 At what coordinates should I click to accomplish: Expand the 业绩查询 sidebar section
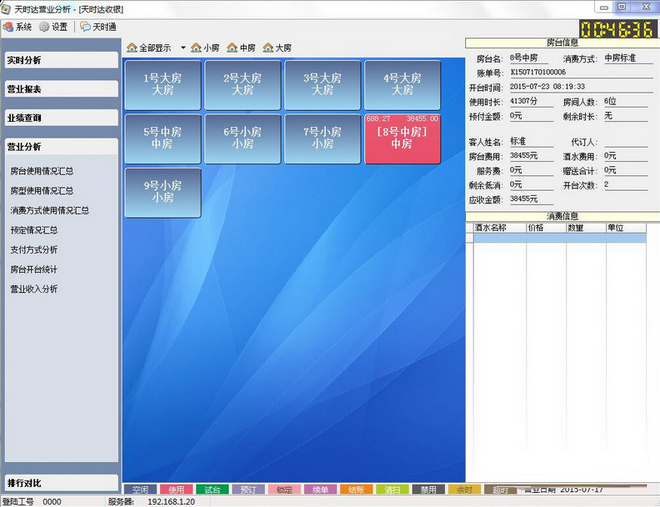pos(61,118)
